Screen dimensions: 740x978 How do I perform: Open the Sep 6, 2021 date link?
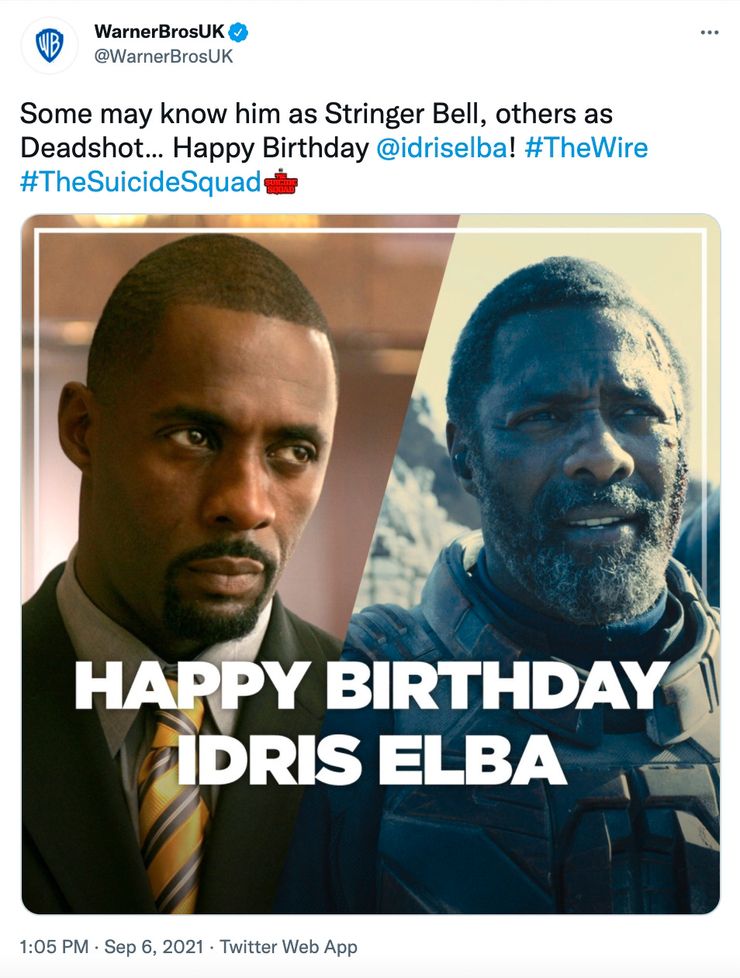(153, 947)
